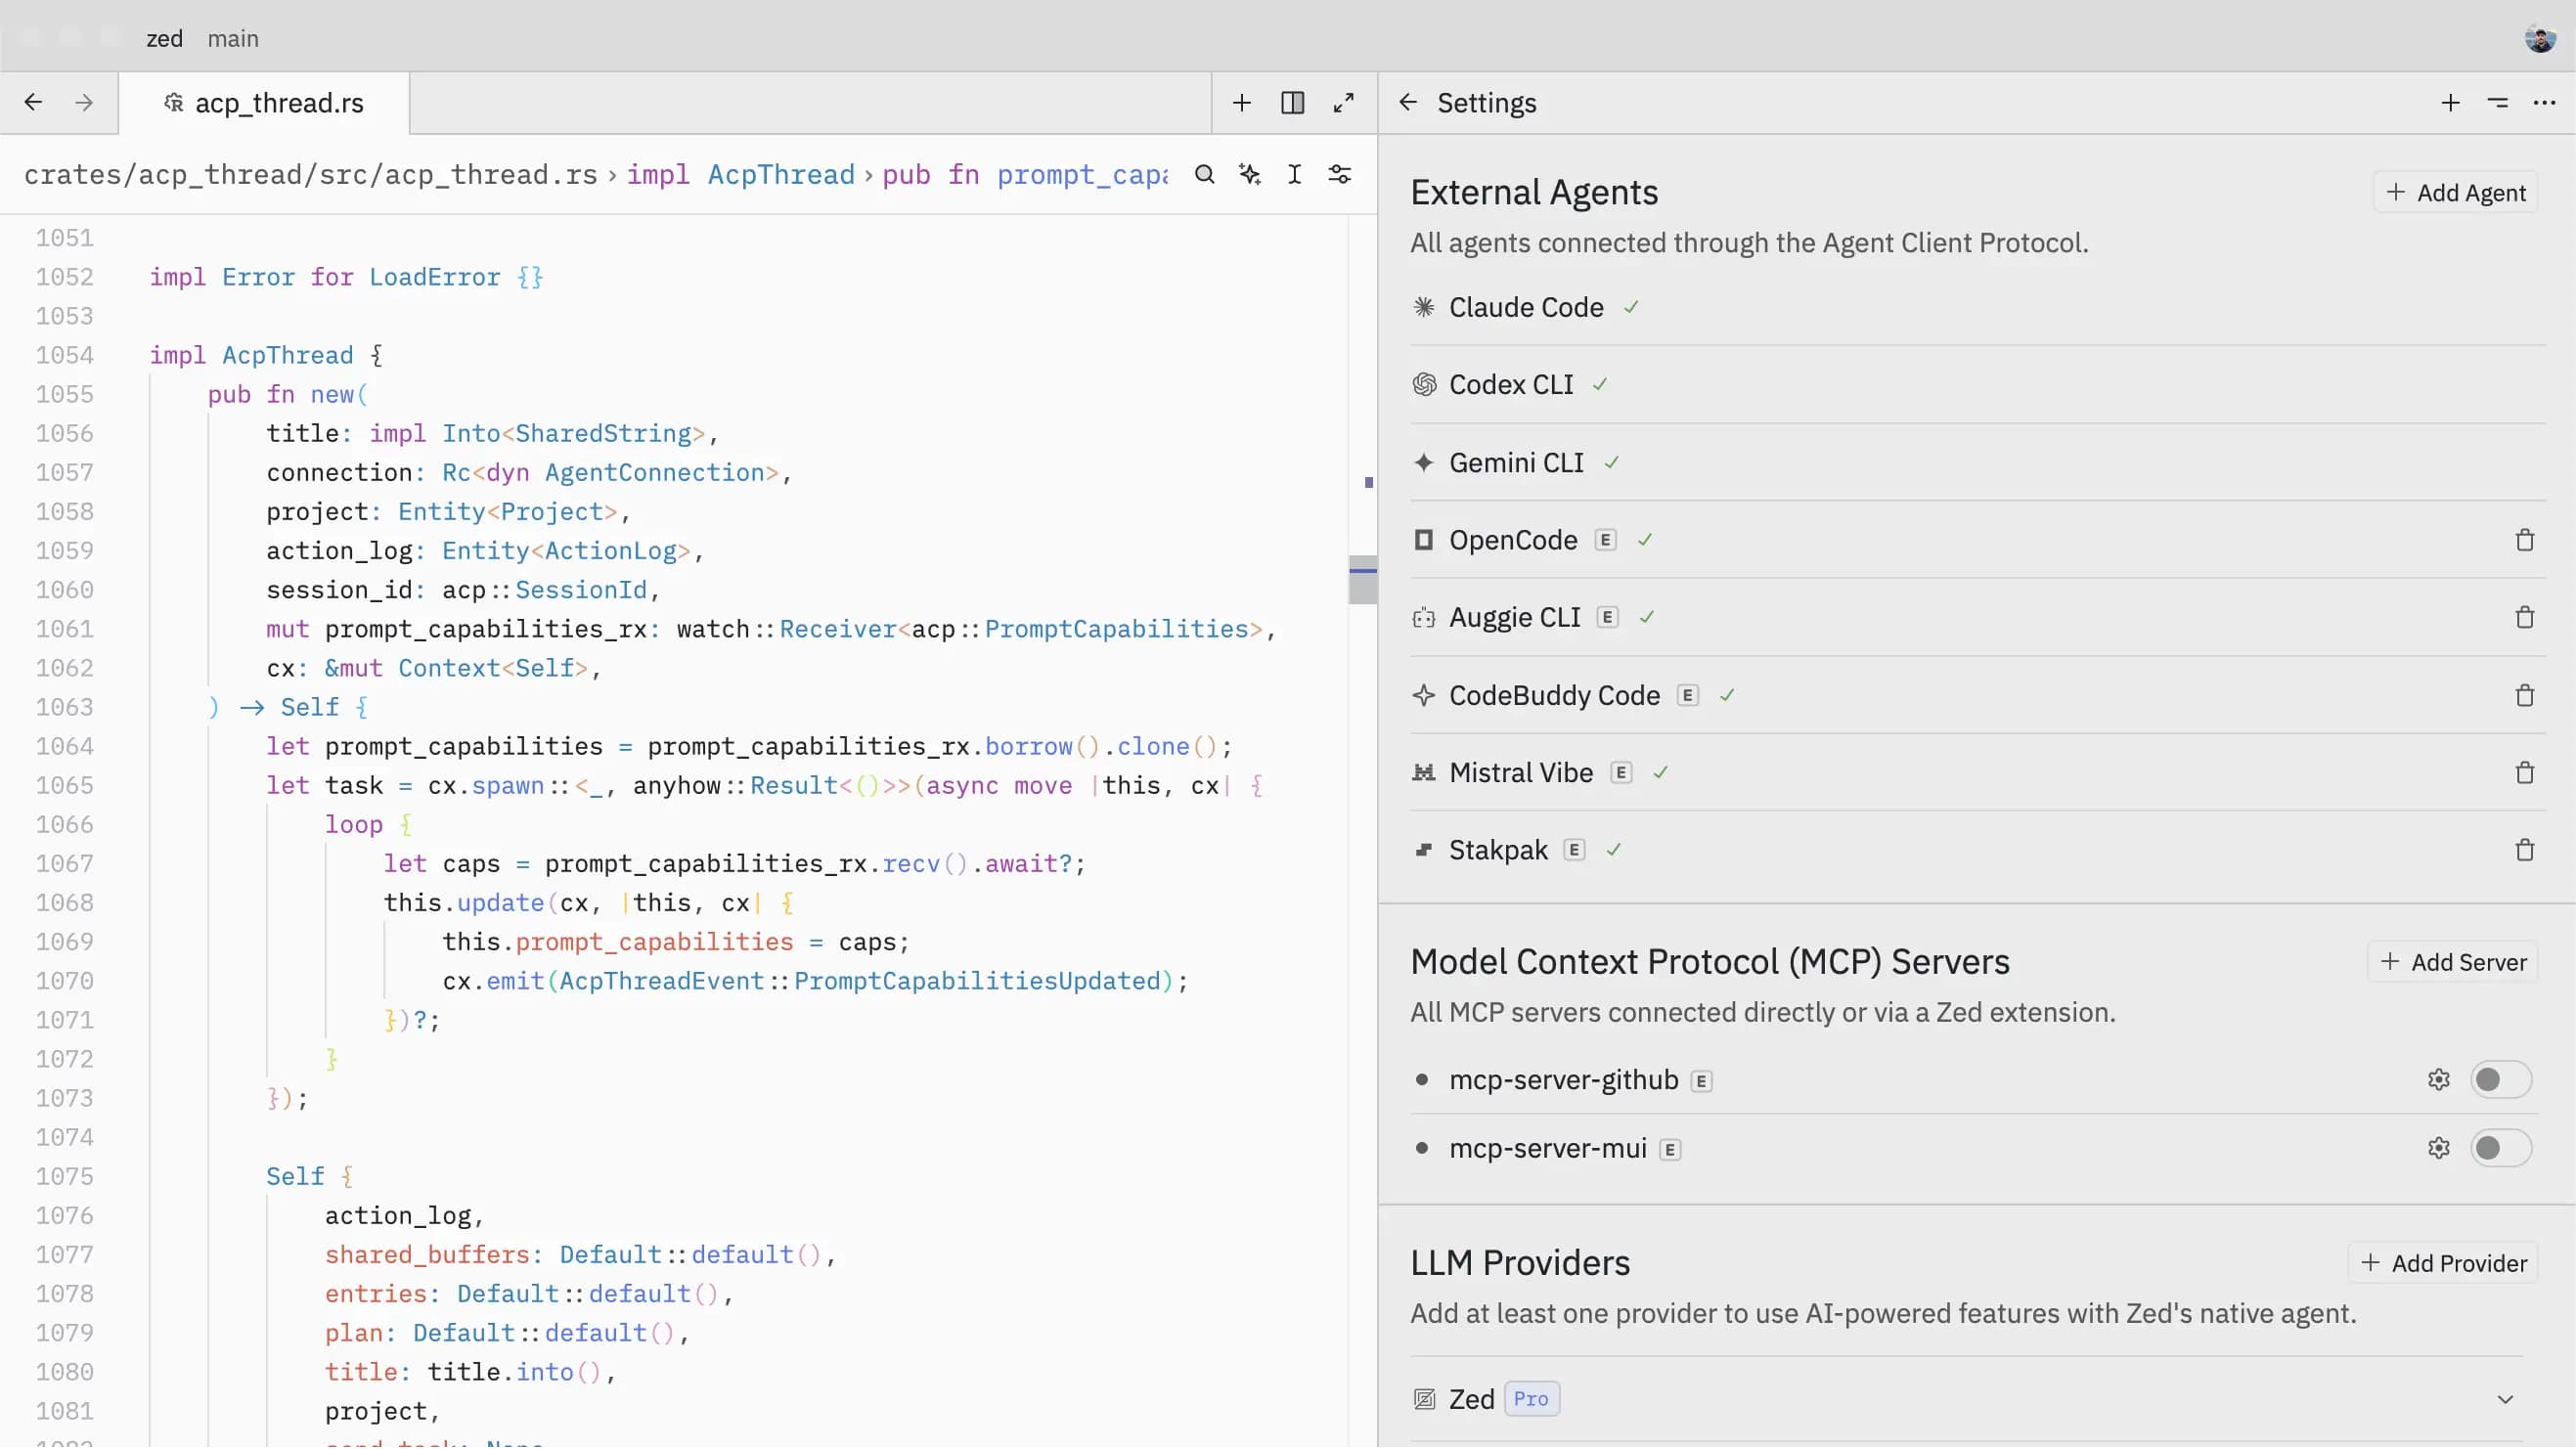Enable the mcp-server-github toggle
This screenshot has height=1449, width=2576.
pos(2500,1081)
